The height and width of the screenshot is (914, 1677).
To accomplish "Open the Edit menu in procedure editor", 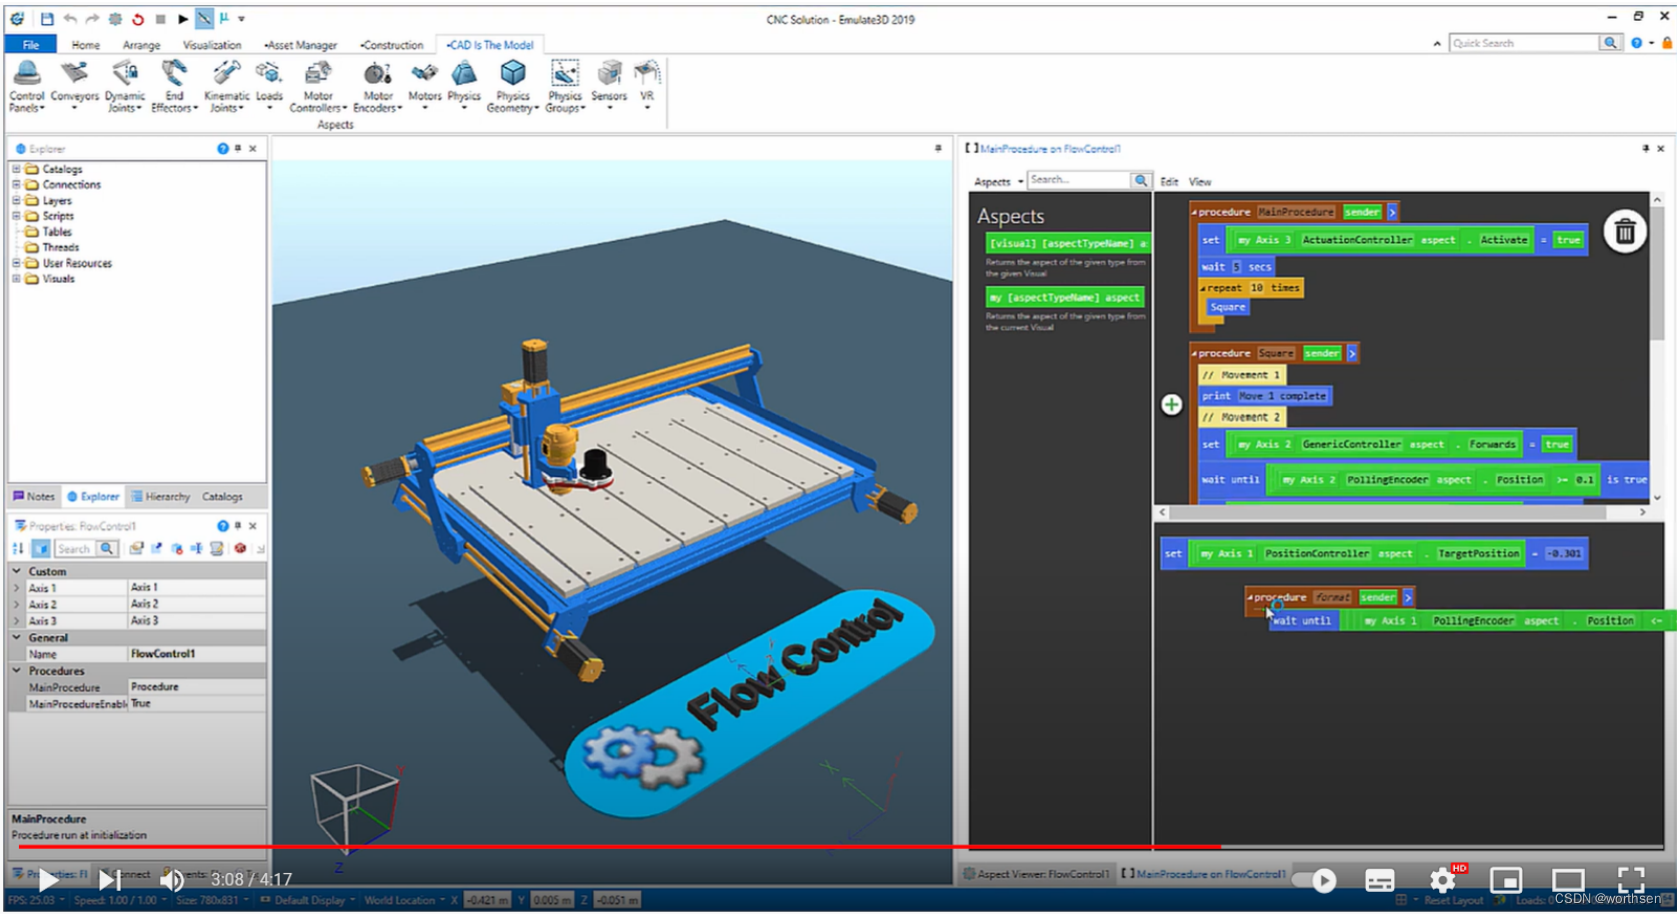I will [1169, 182].
